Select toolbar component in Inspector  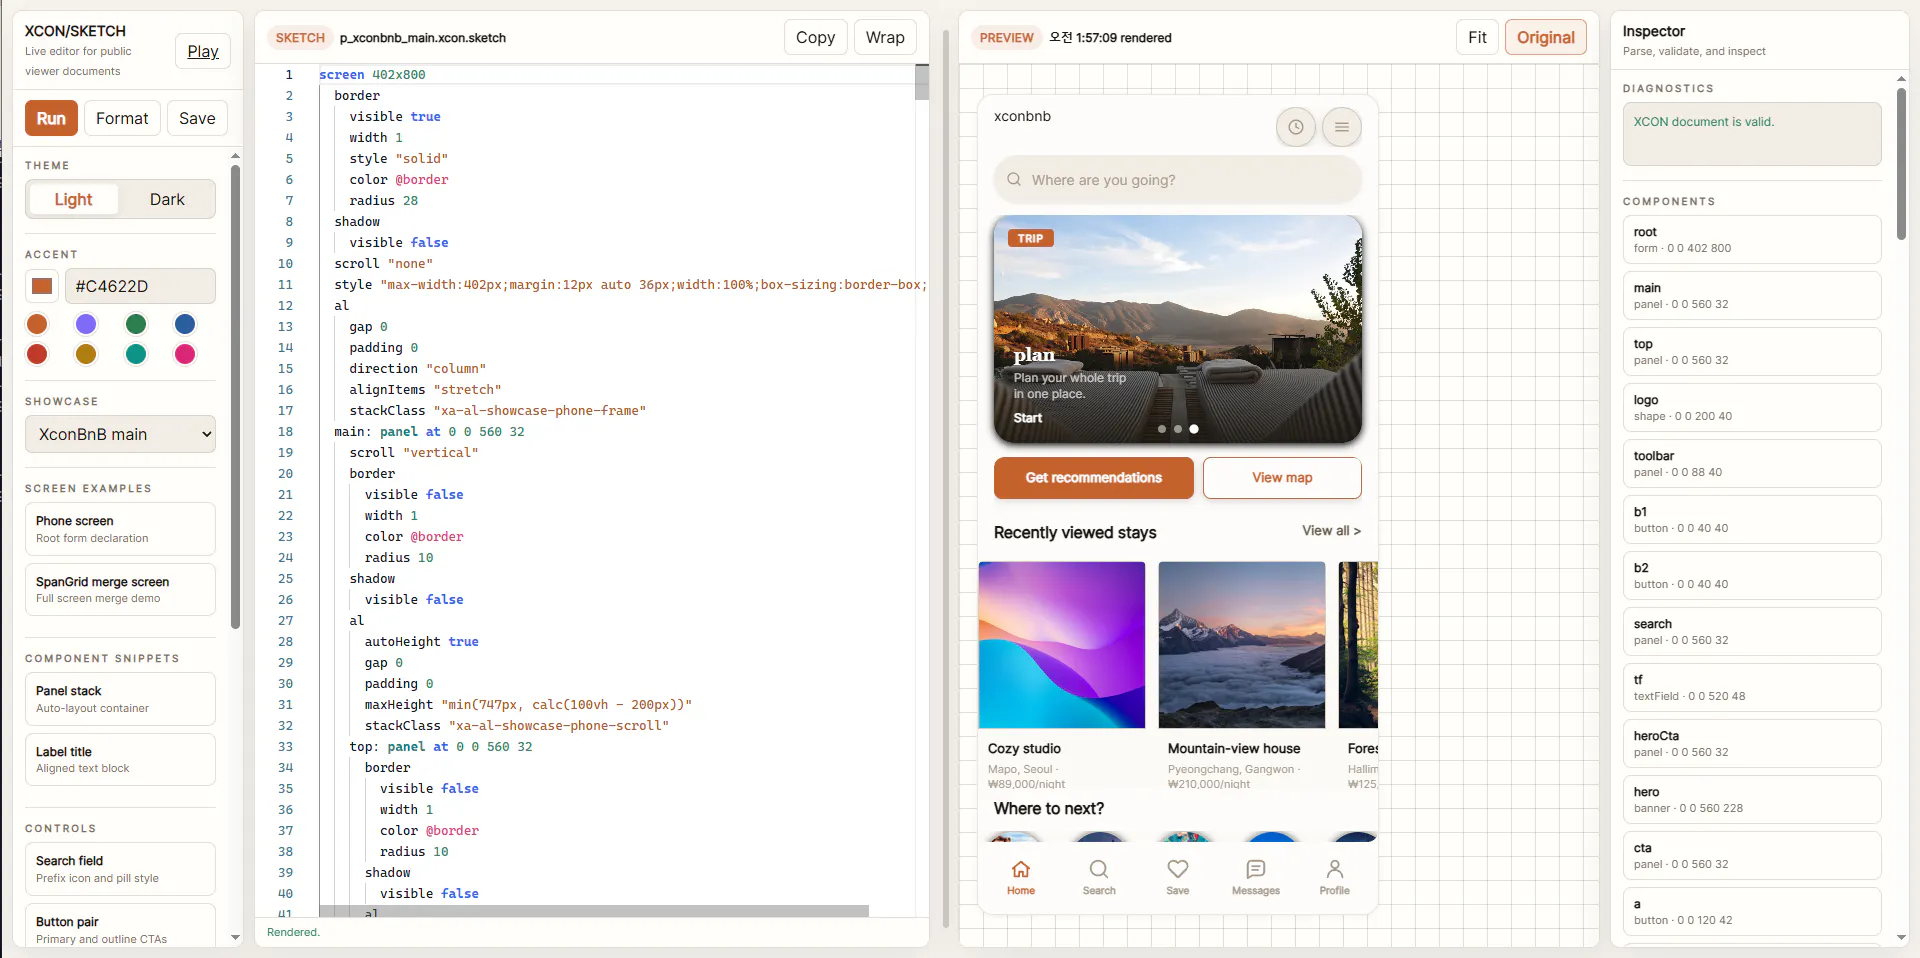(1752, 464)
